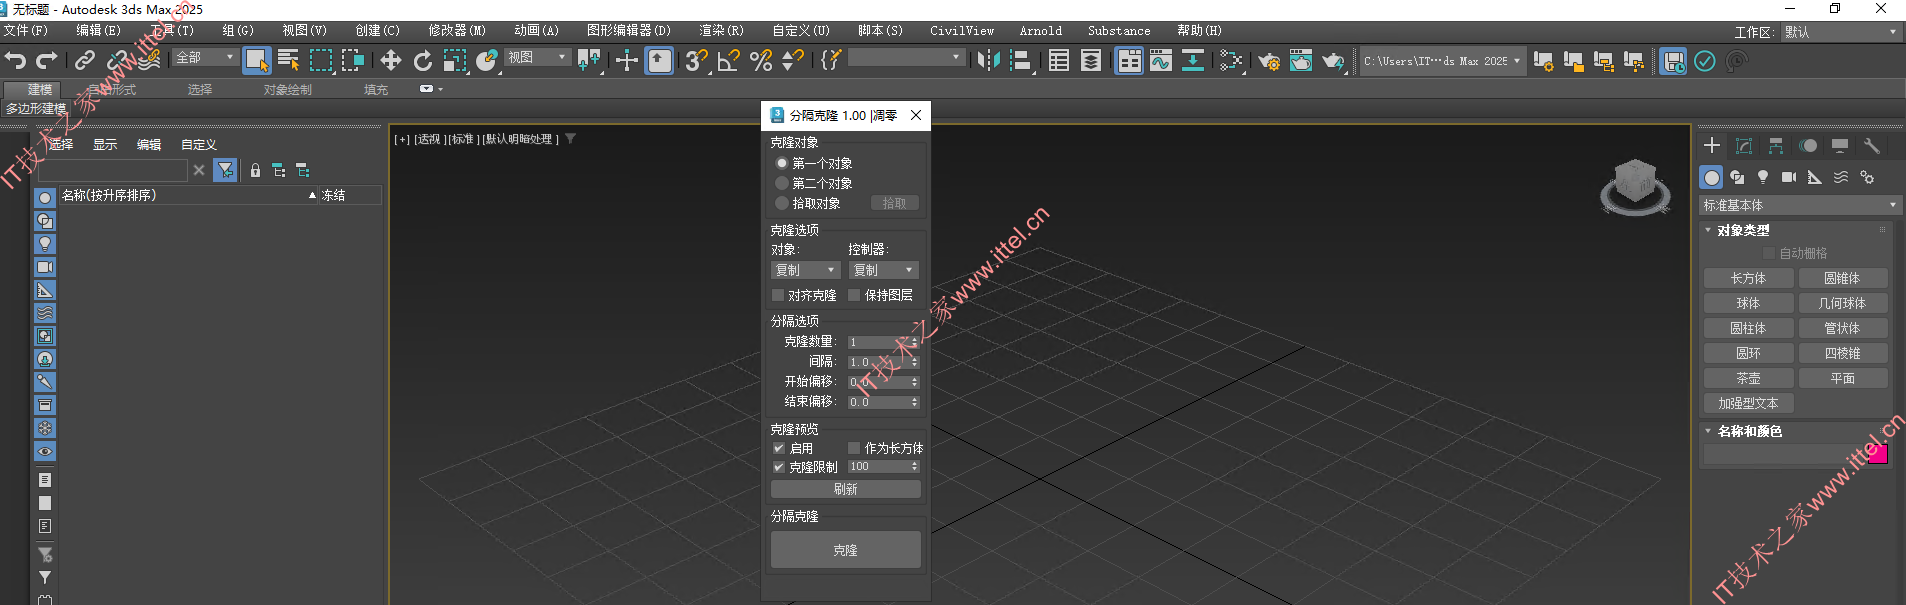The height and width of the screenshot is (605, 1906).
Task: Open the Rendered Frame Window icon
Action: pos(1301,61)
